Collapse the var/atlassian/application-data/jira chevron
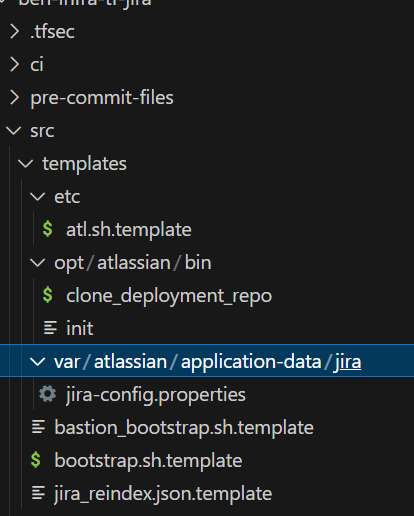 coord(38,362)
